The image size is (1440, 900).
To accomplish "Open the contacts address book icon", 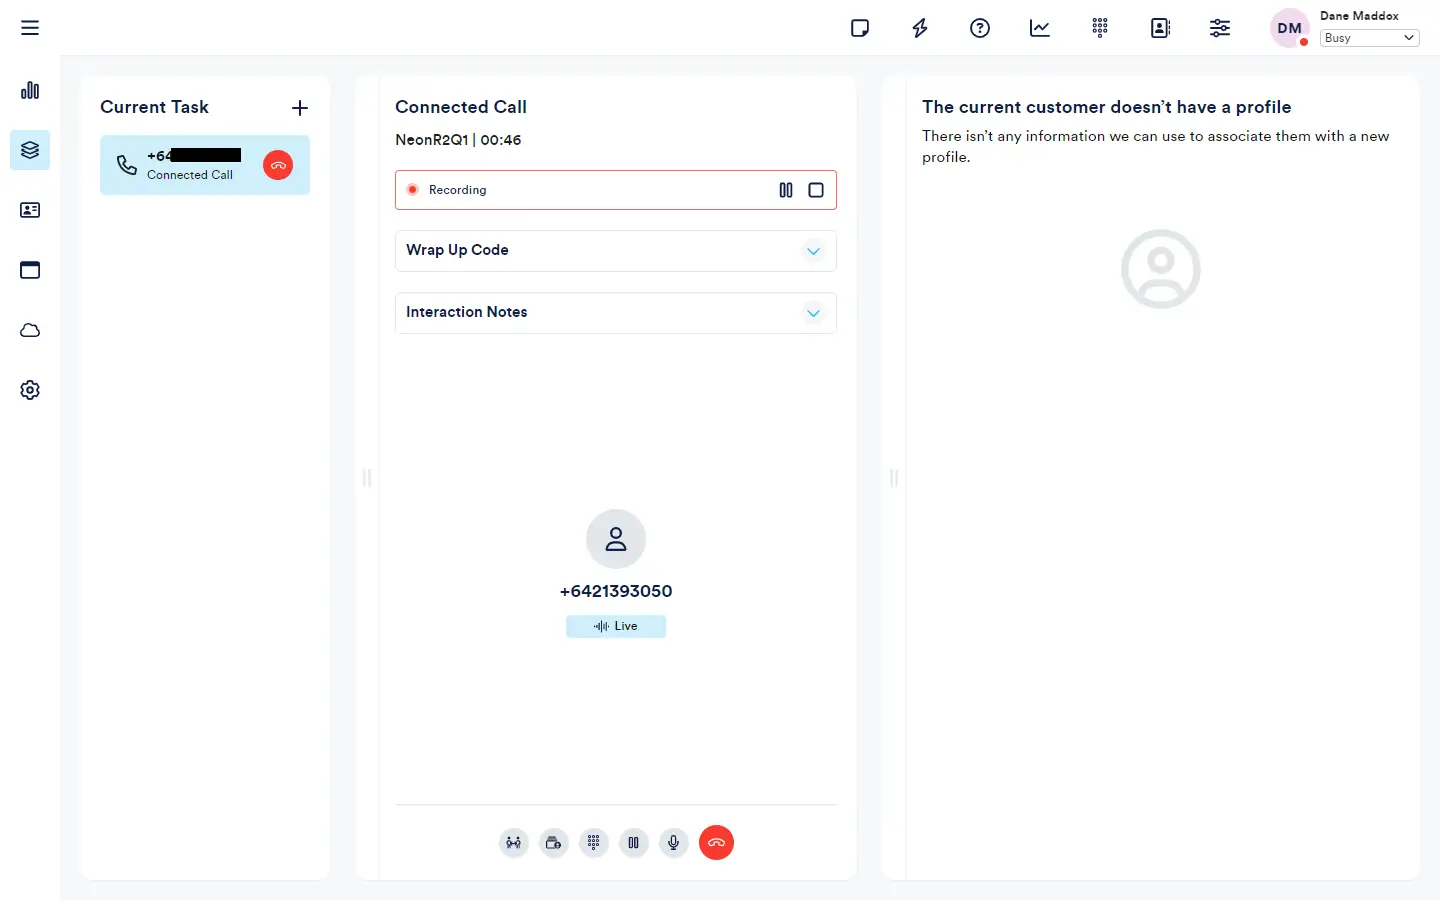I will (1160, 28).
